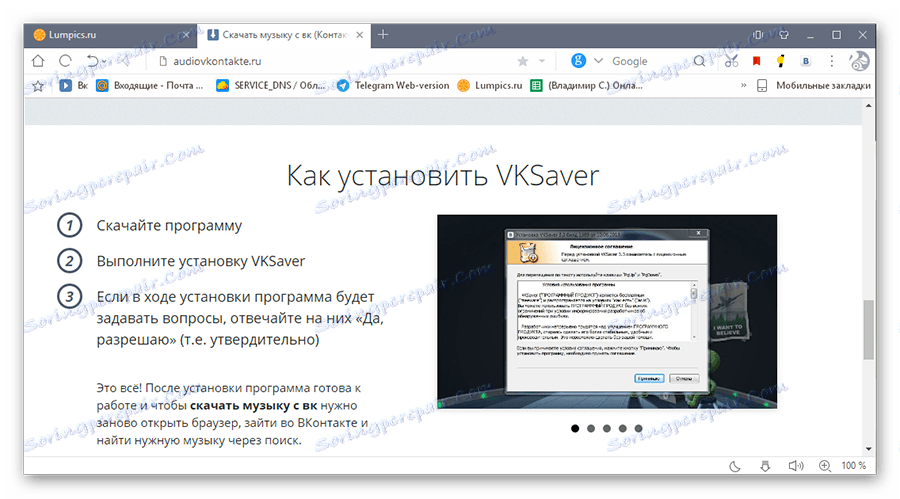The width and height of the screenshot is (900, 499).
Task: Close the "Скачать музыку с вк" tab
Action: click(x=359, y=35)
